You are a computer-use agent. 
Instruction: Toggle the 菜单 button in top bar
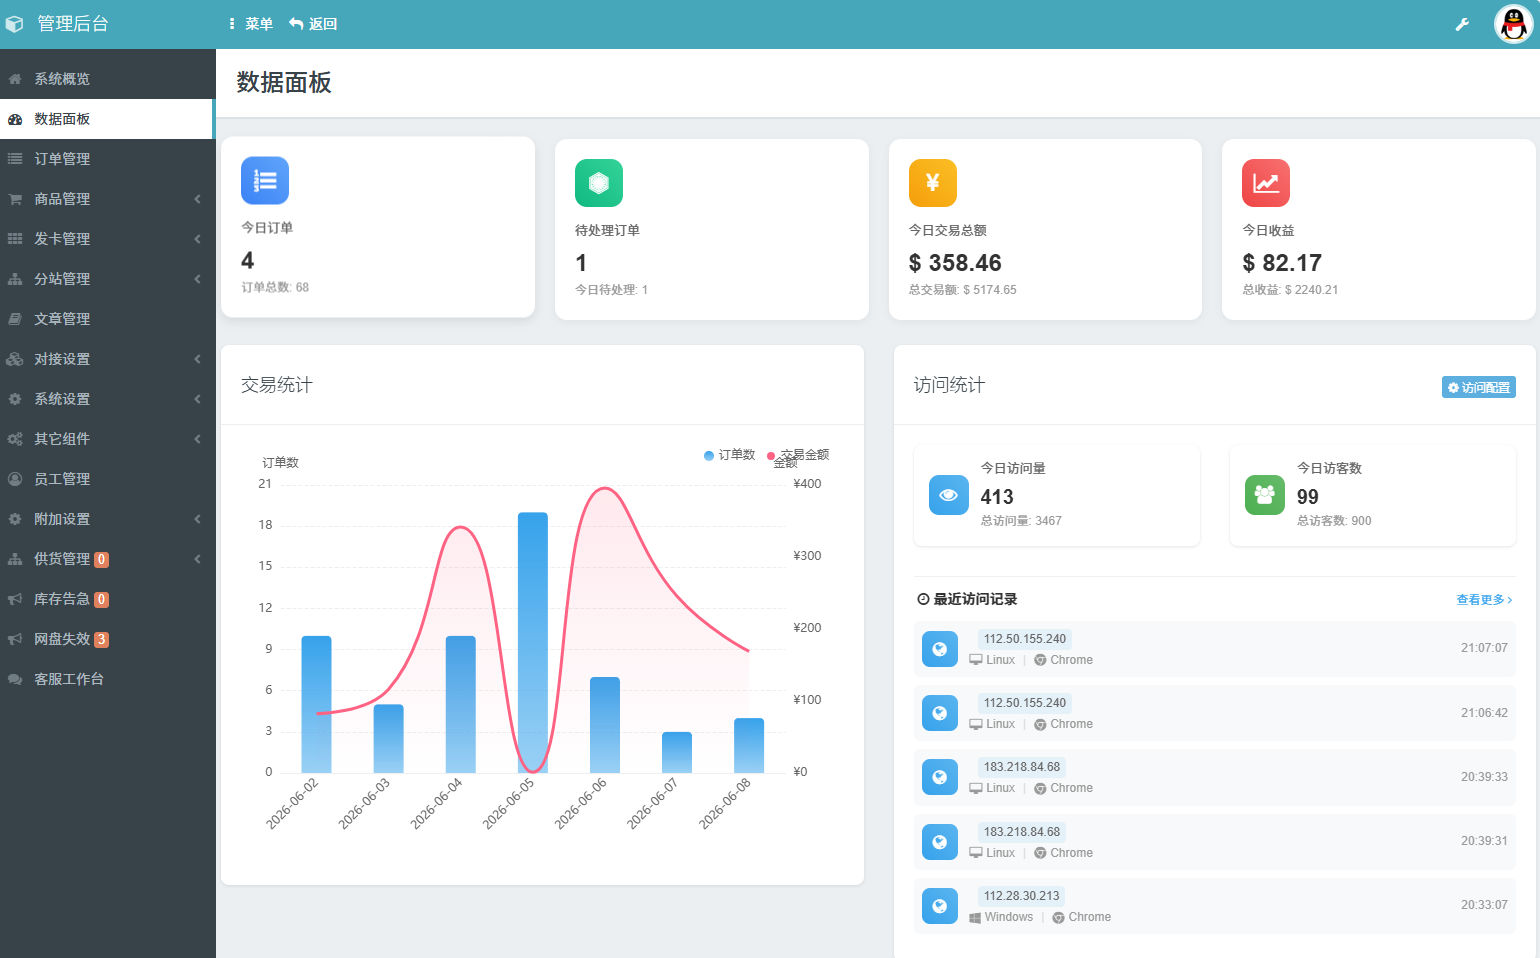[251, 24]
